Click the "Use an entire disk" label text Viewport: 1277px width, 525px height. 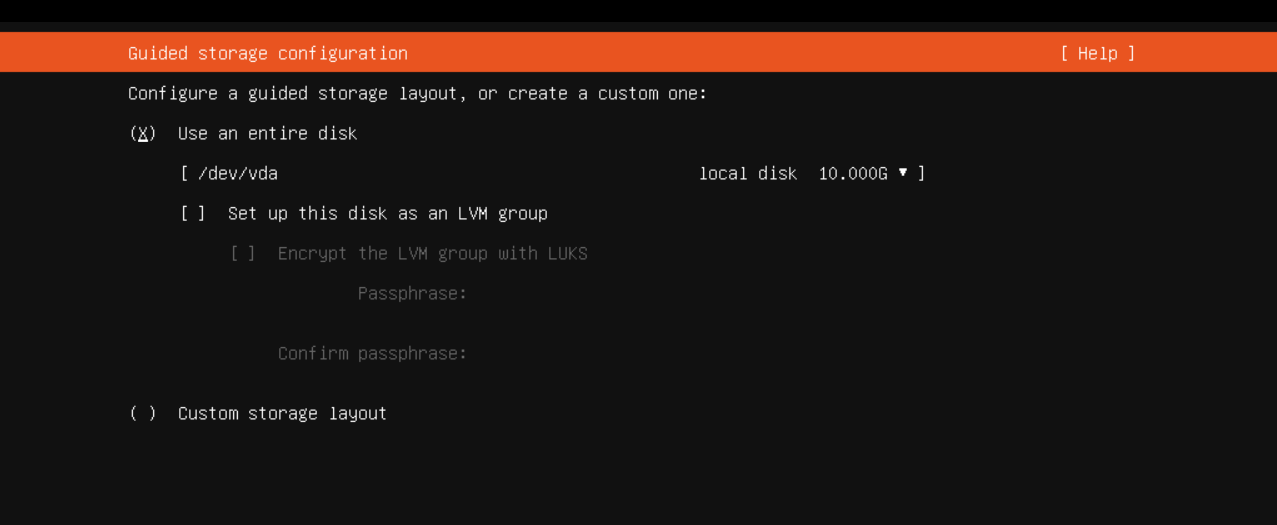(267, 133)
